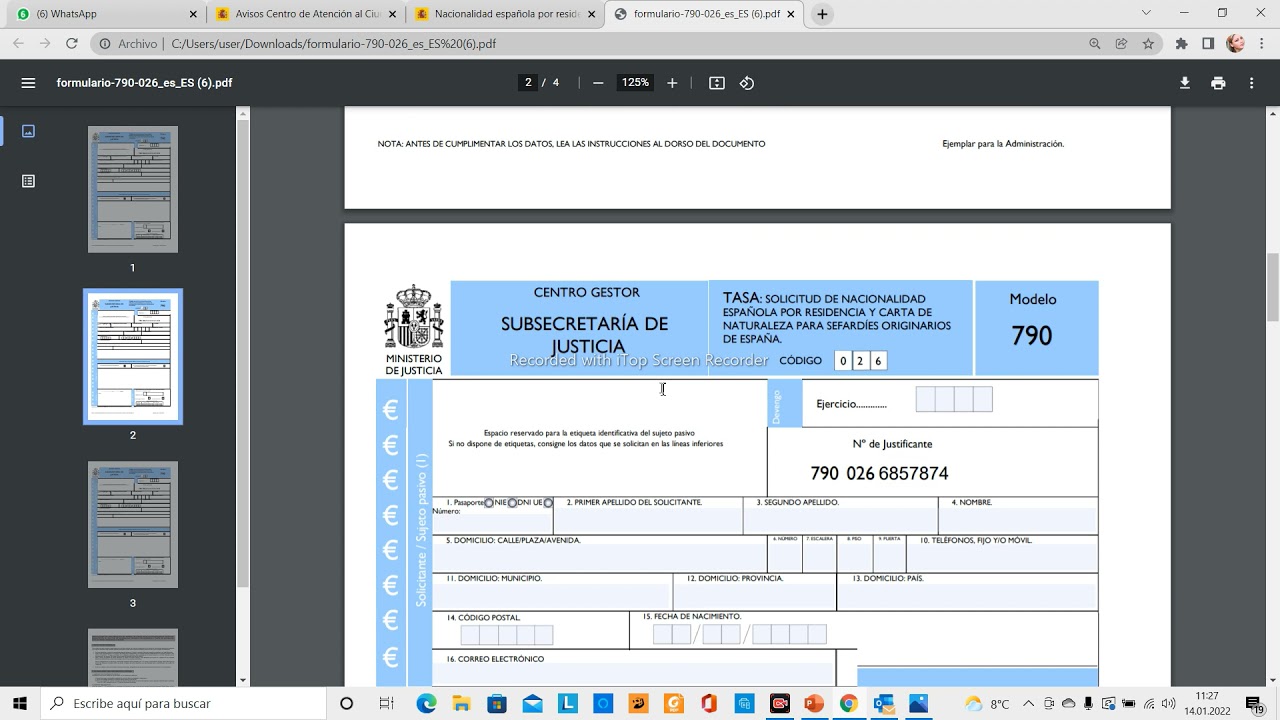Click the fit to page icon
Screen dimensions: 1280x720
point(716,83)
